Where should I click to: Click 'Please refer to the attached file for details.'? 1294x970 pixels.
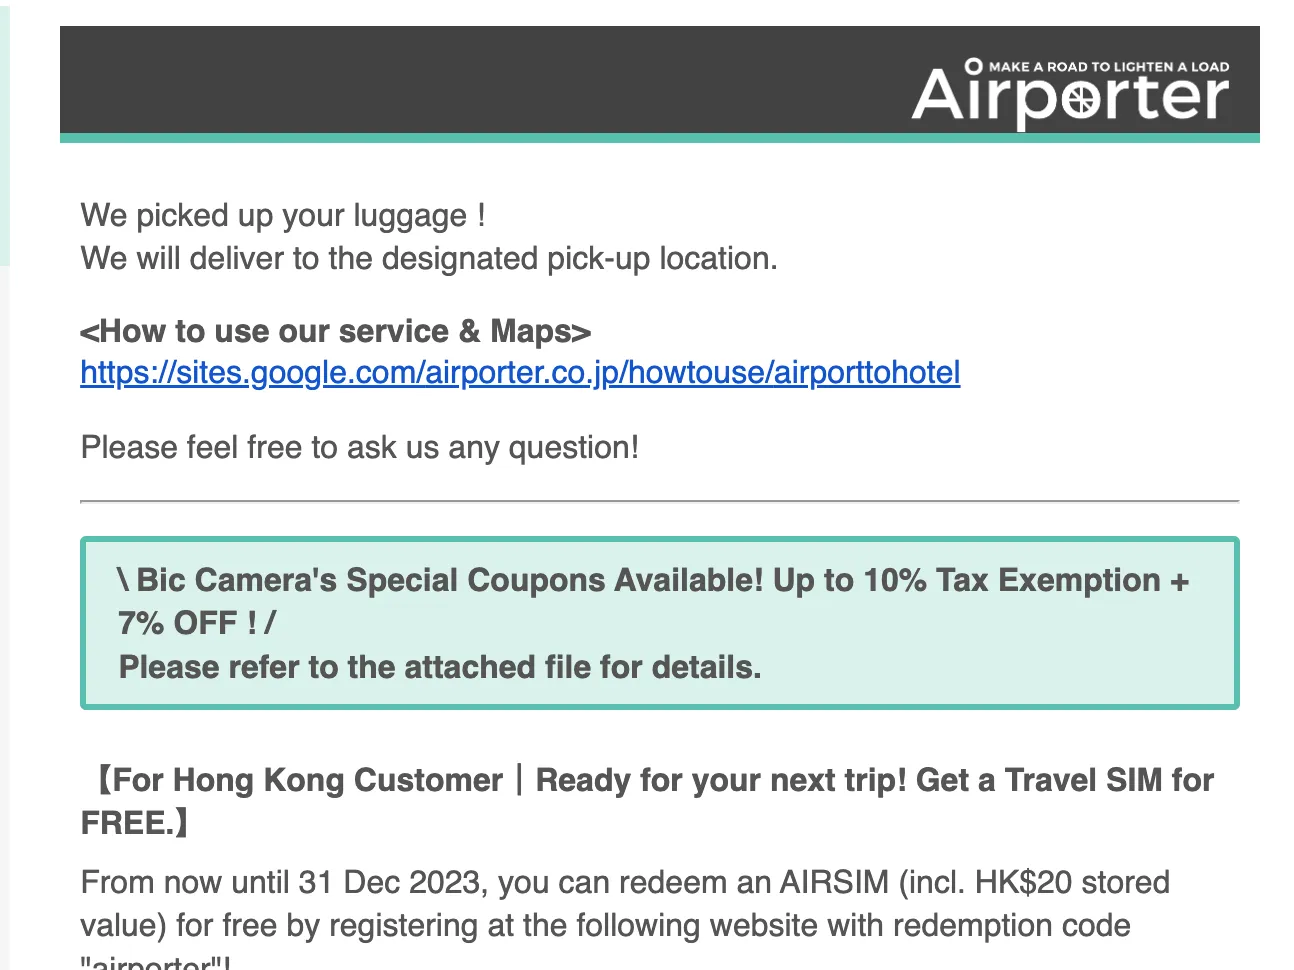(440, 667)
